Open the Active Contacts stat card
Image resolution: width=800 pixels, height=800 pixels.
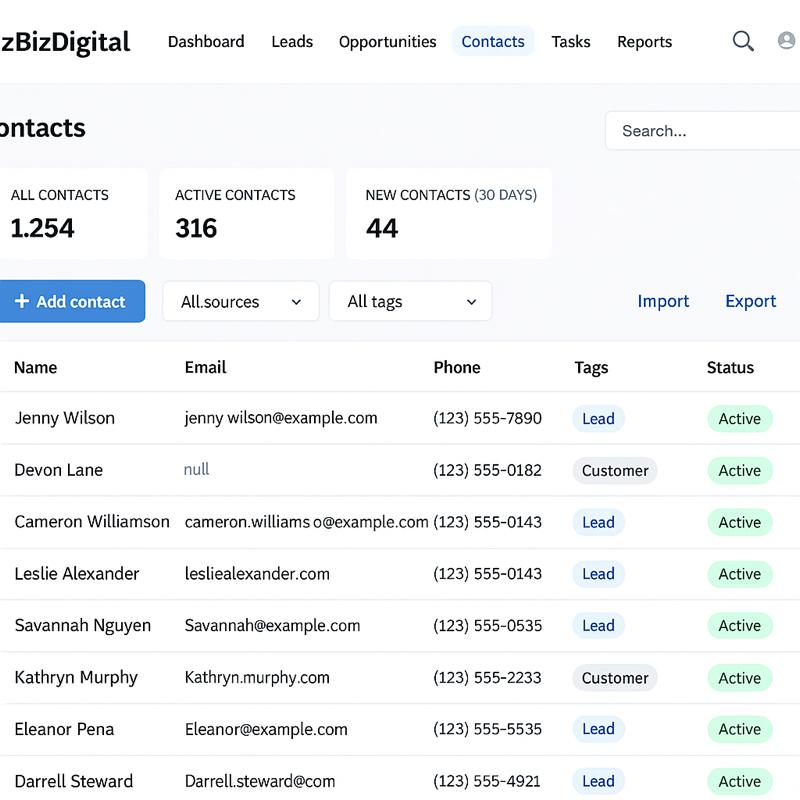click(x=246, y=213)
